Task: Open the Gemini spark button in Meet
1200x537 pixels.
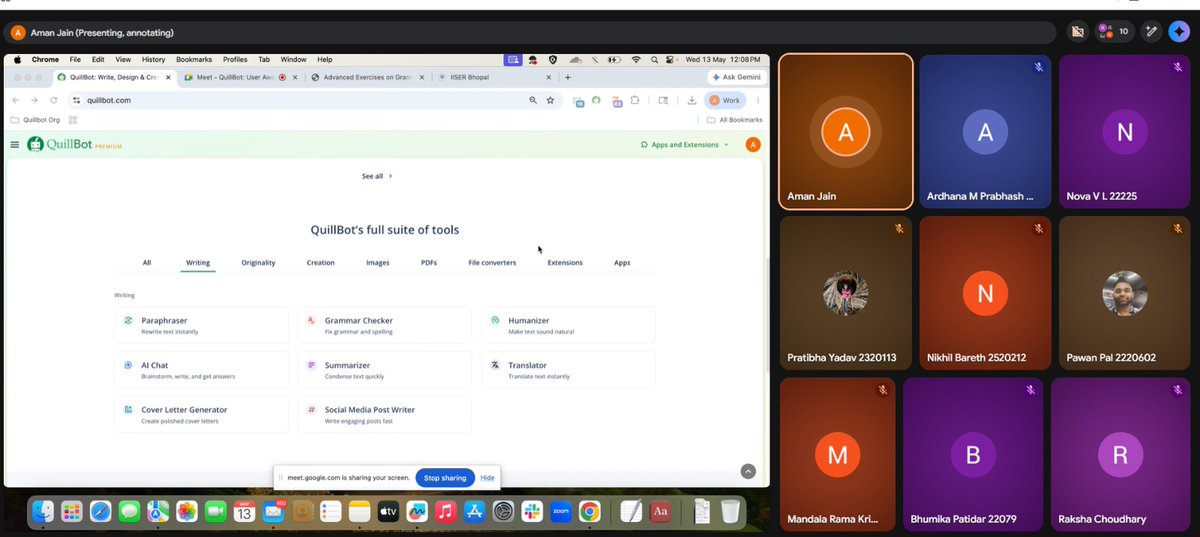Action: 1181,31
